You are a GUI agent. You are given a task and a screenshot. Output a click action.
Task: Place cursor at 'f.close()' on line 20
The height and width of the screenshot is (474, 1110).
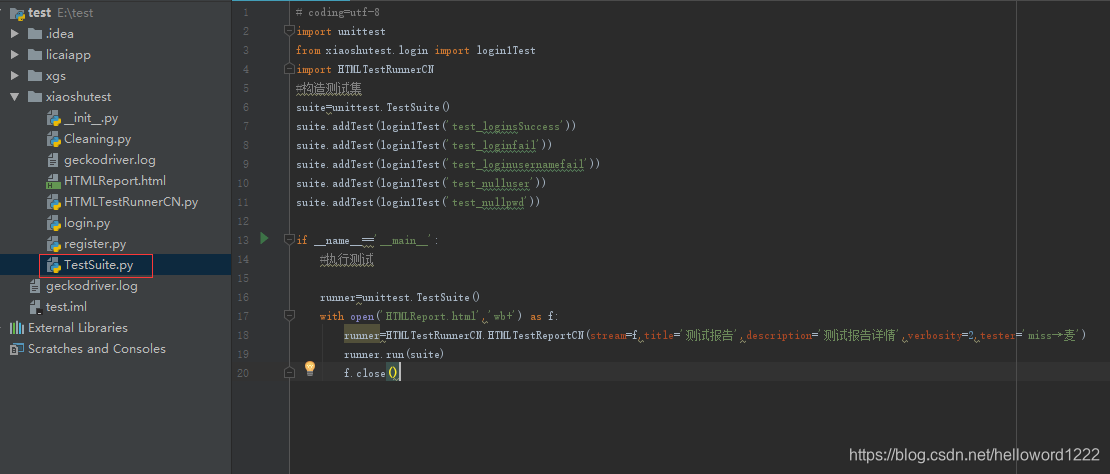[x=372, y=373]
